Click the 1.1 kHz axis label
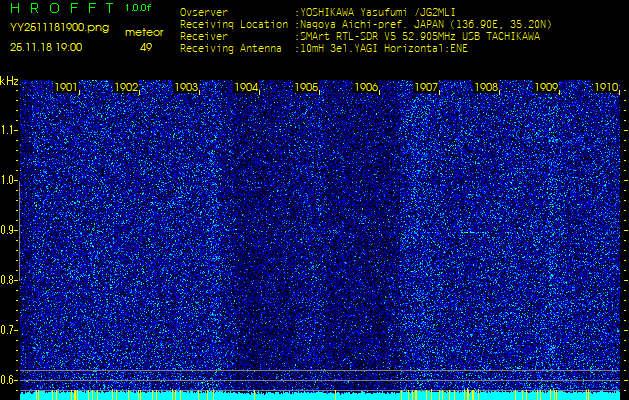The height and width of the screenshot is (400, 629). pos(9,130)
